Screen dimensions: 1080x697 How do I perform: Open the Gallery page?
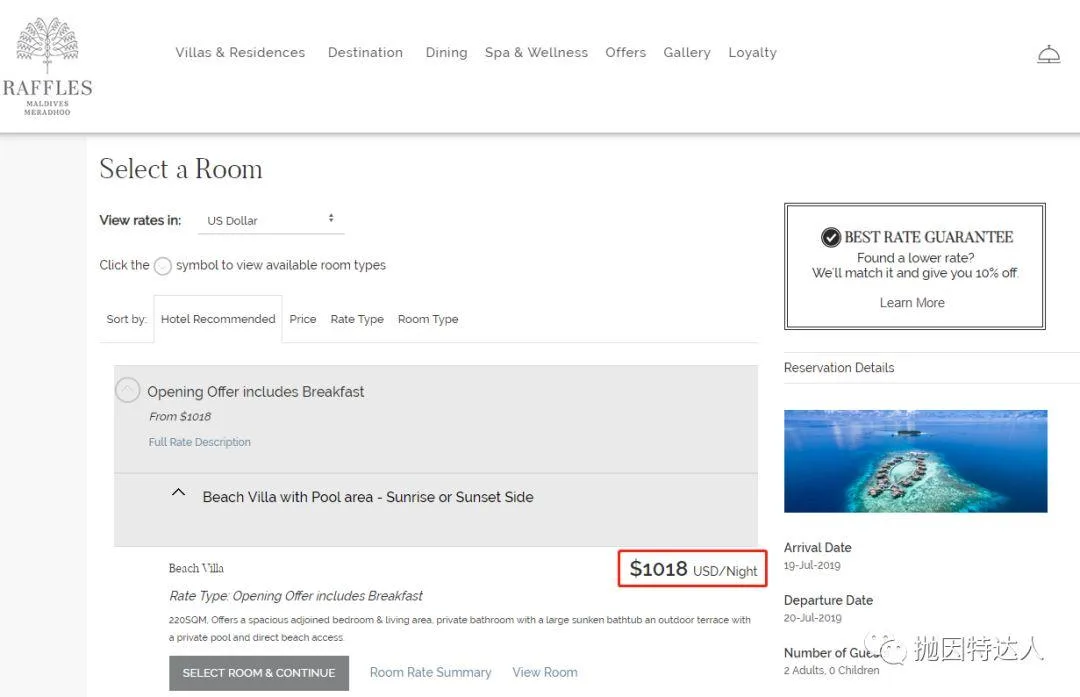686,53
